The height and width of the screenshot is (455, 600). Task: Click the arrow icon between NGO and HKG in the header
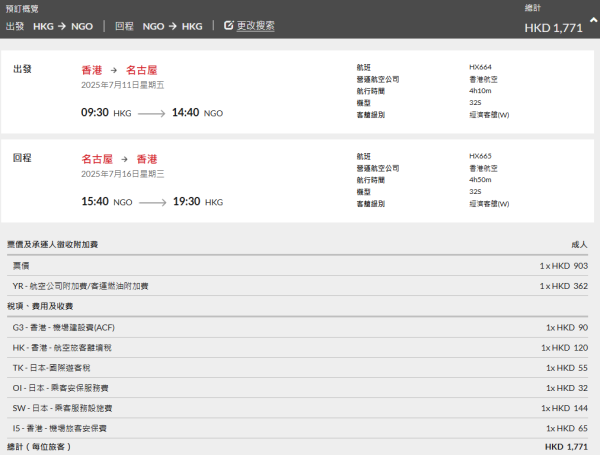(x=173, y=26)
